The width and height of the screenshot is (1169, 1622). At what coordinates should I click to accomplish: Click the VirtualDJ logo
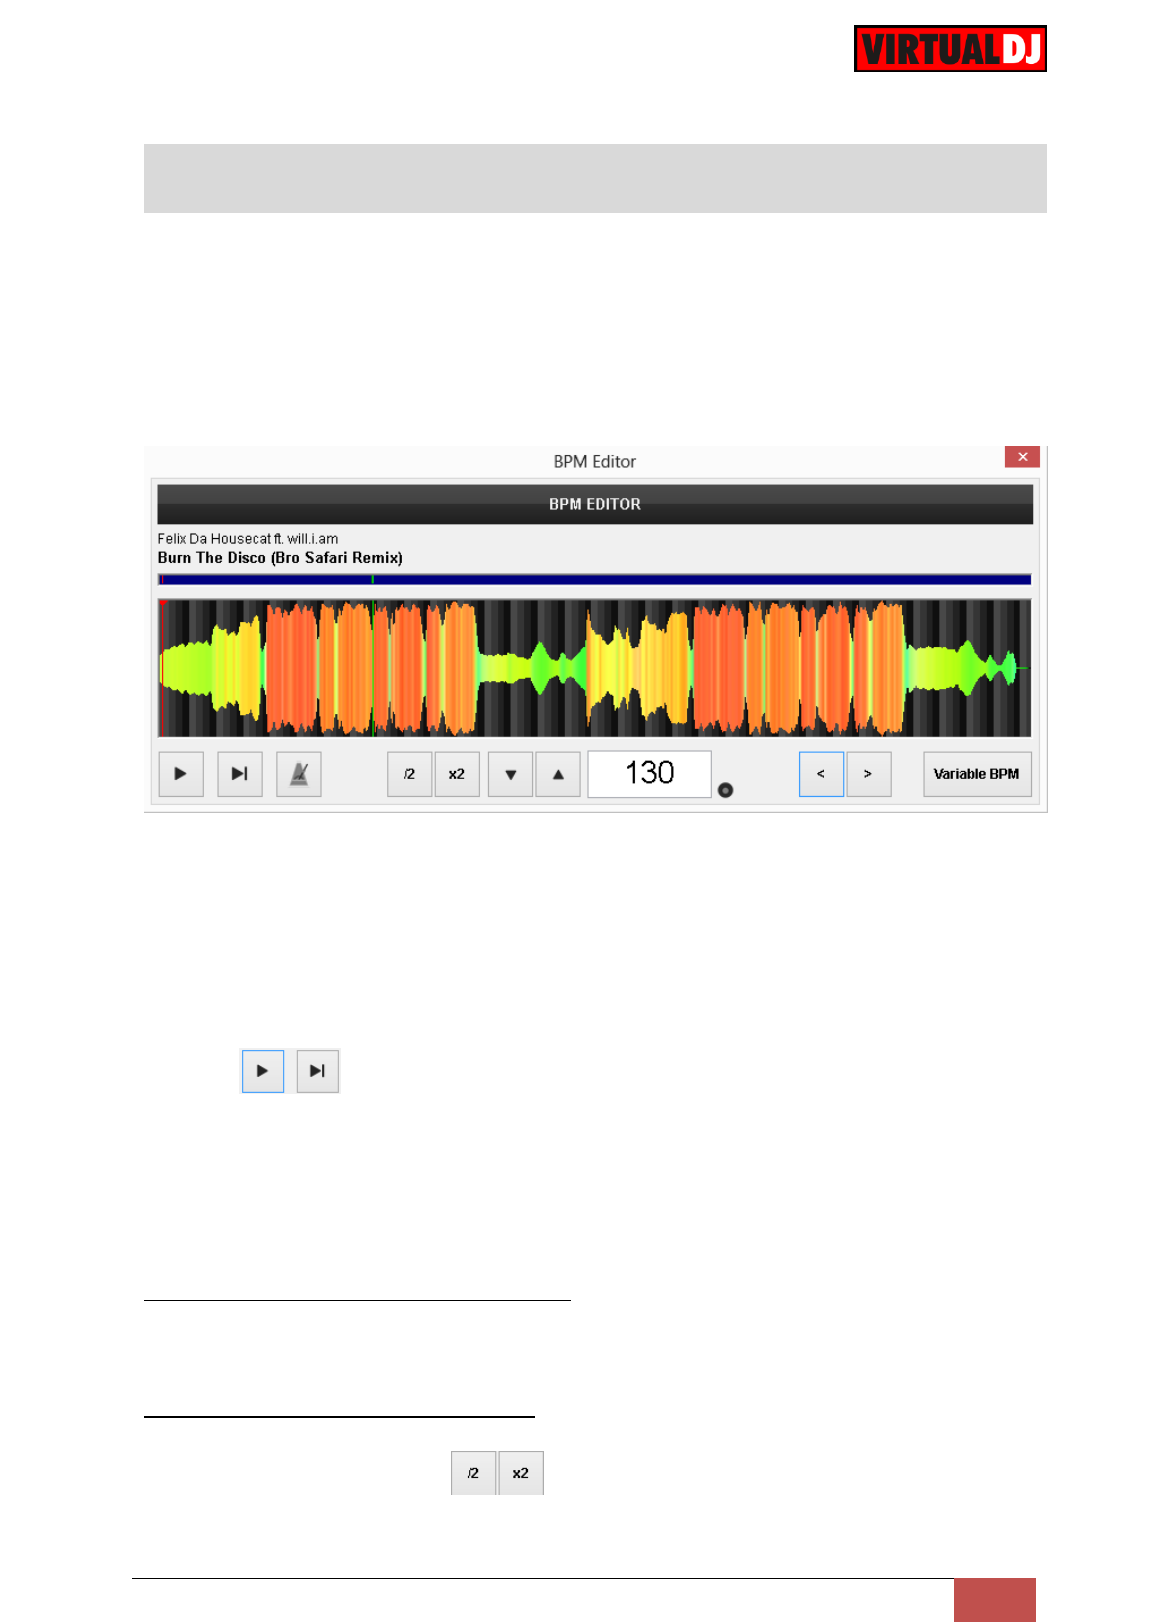[x=950, y=49]
